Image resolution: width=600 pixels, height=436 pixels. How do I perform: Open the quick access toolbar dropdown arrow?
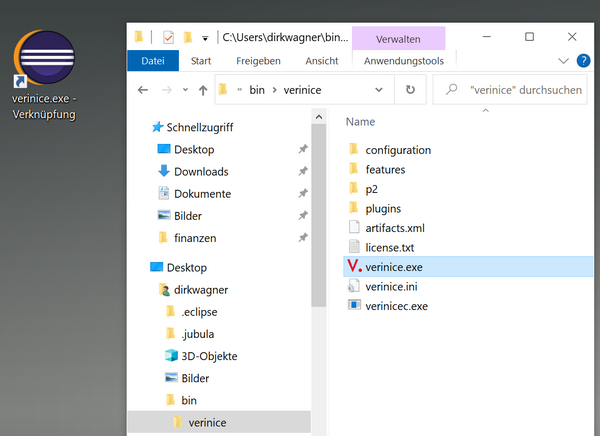205,38
